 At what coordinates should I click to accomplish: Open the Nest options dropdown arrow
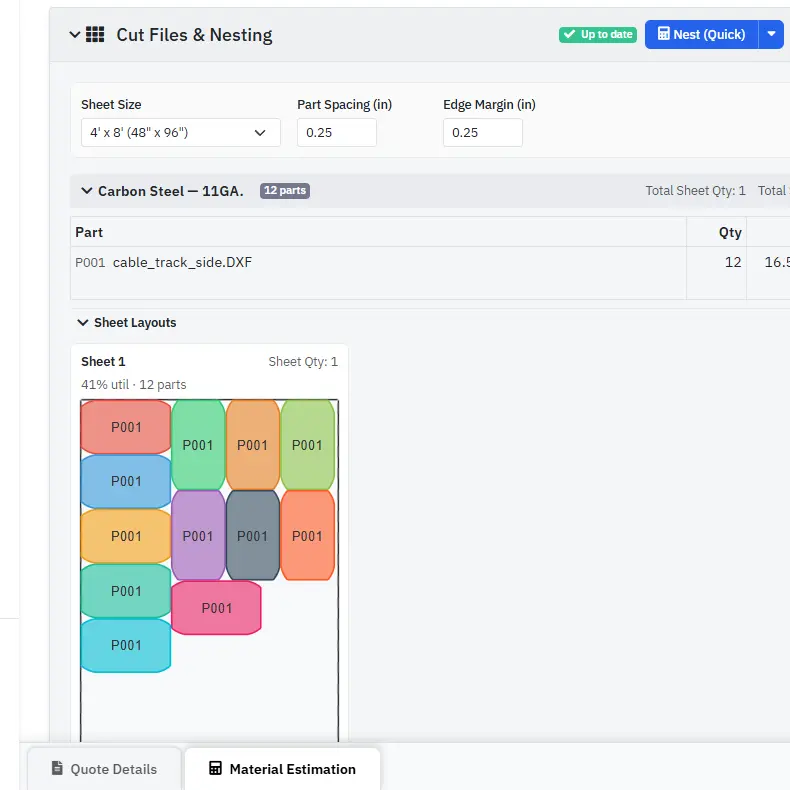(771, 34)
